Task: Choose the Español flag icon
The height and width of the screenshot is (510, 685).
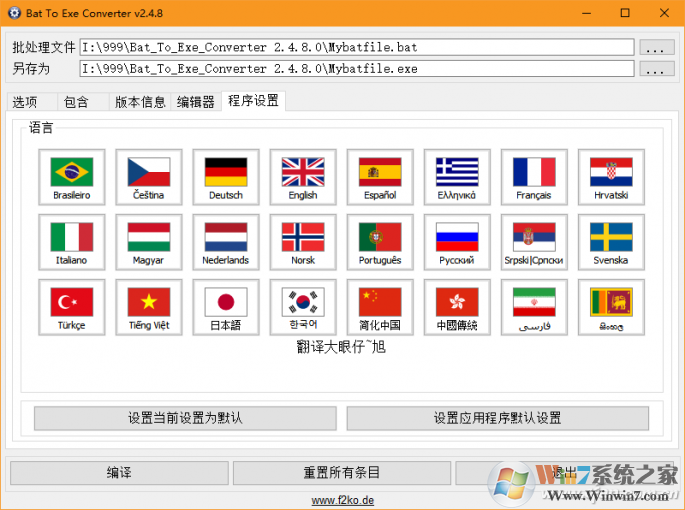Action: [x=380, y=177]
